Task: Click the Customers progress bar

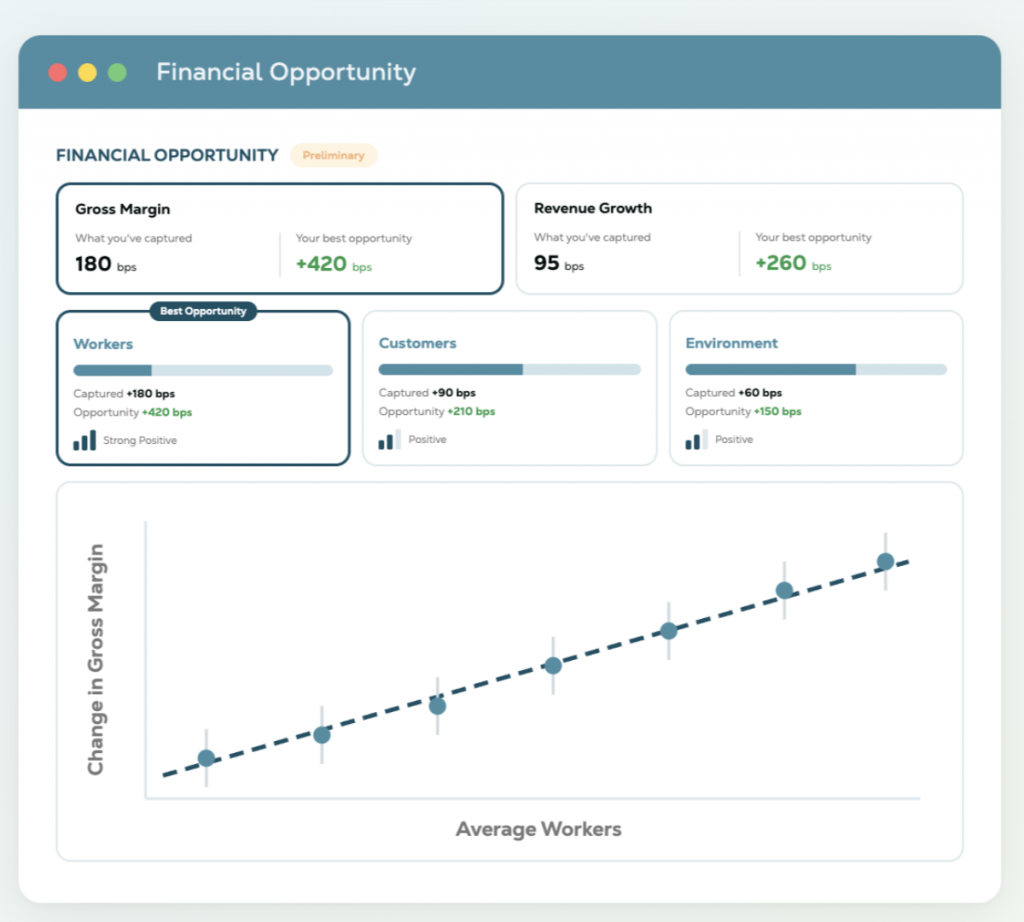Action: click(x=509, y=370)
